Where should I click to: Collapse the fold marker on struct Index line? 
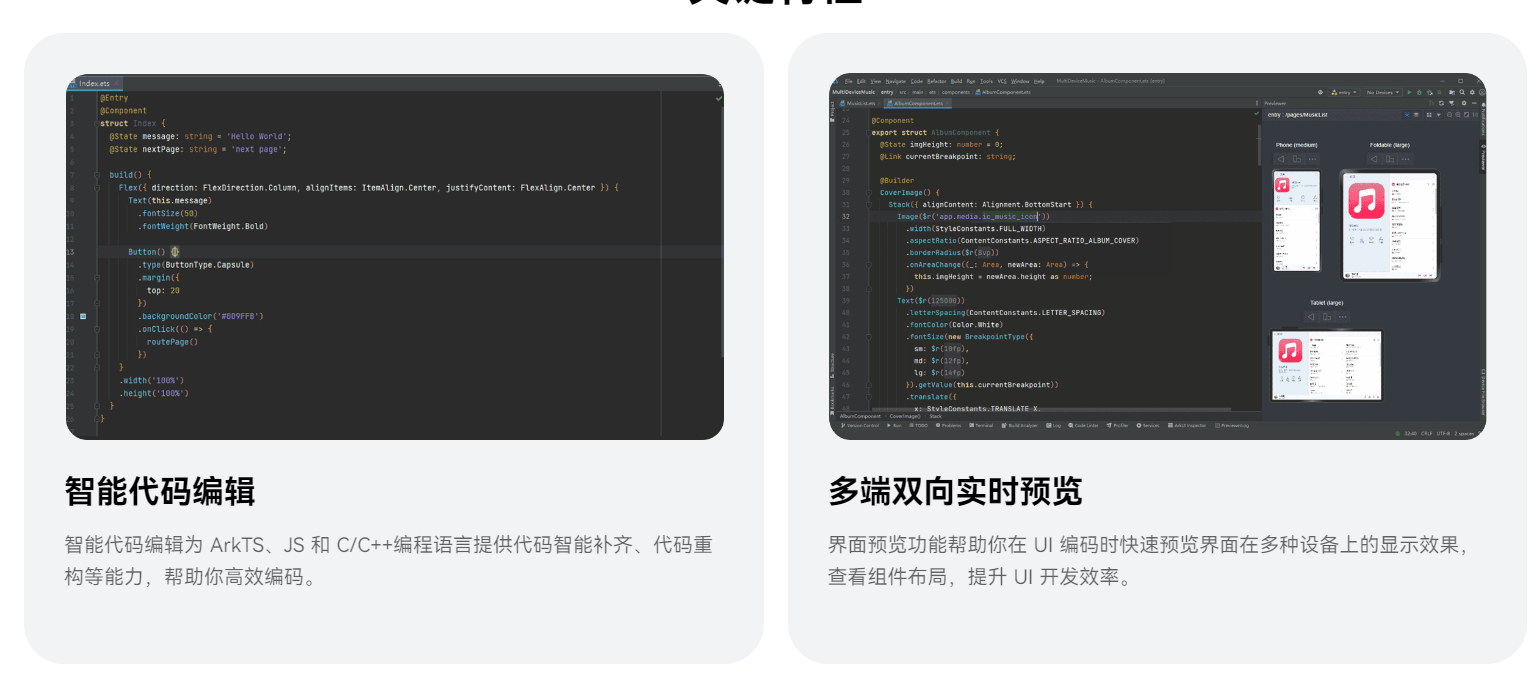(x=97, y=123)
